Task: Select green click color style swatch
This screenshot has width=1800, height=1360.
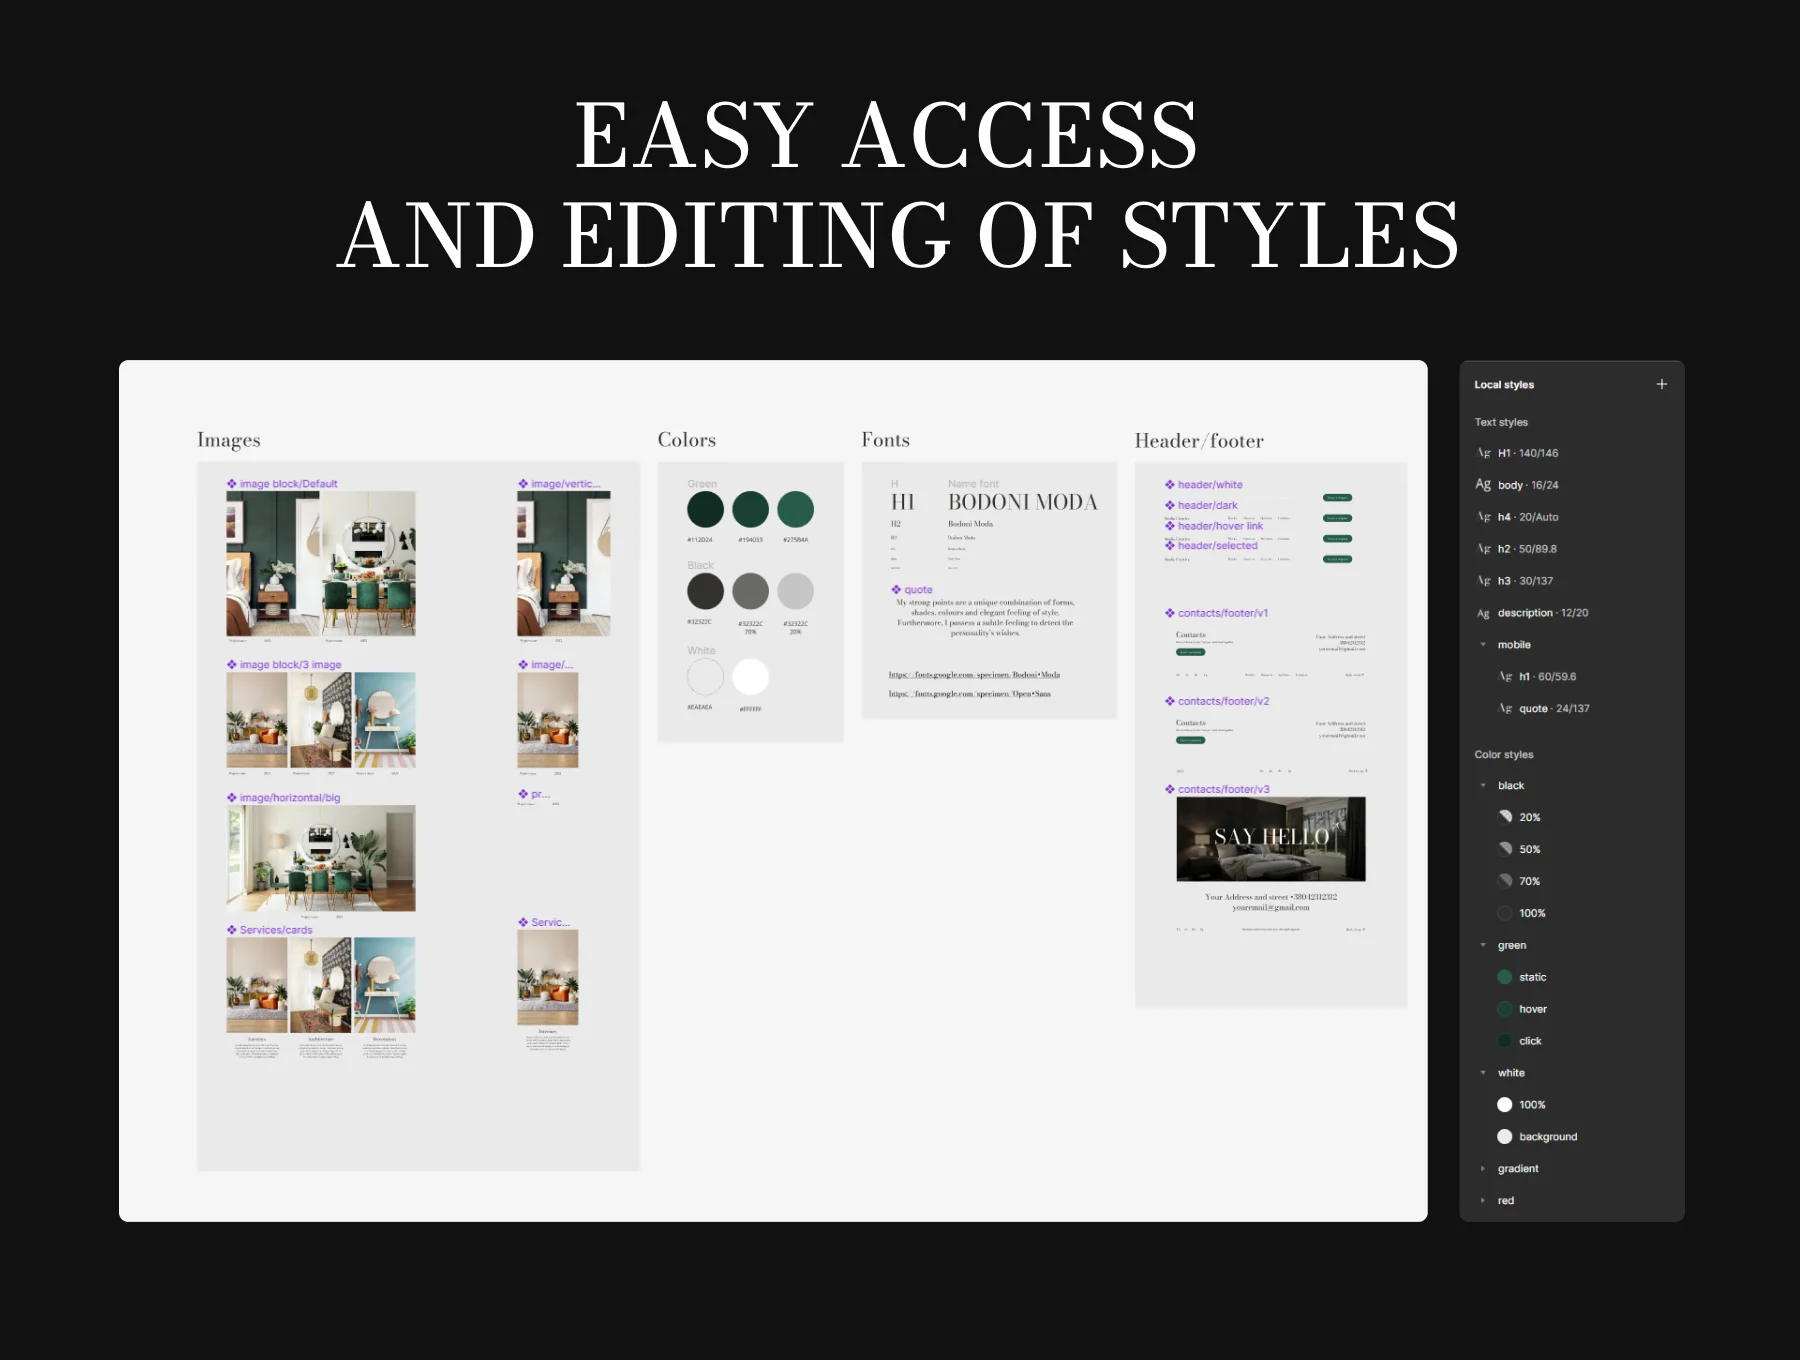Action: point(1505,1042)
